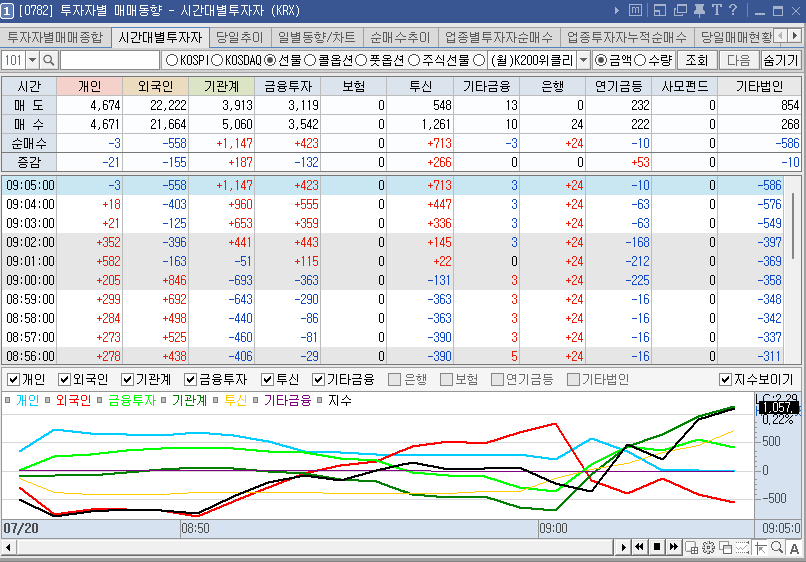Click the chart zoom magnifier icon
This screenshot has height=562, width=806.
coord(777,548)
